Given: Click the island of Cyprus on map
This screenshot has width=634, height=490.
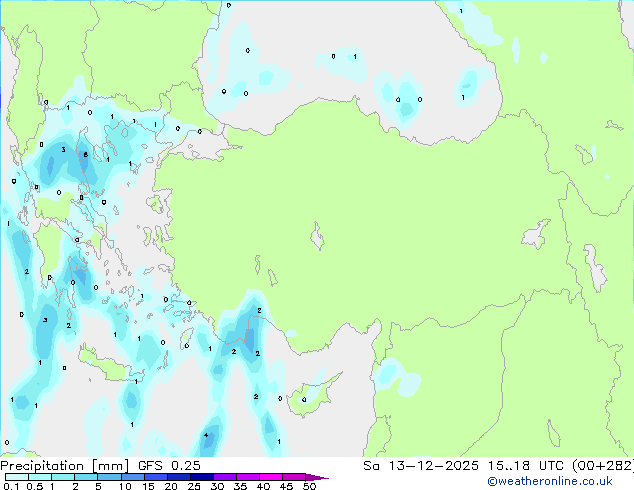Looking at the screenshot, I should point(313,394).
